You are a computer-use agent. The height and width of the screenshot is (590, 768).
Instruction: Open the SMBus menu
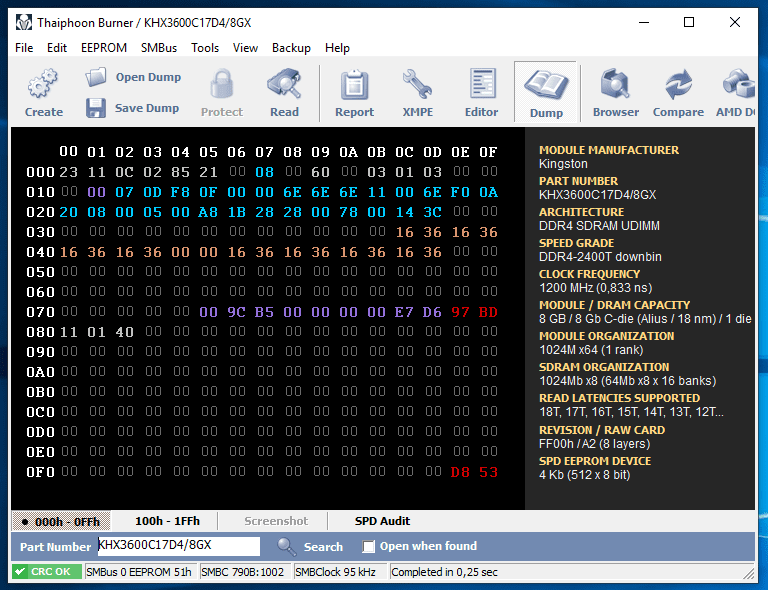[159, 48]
